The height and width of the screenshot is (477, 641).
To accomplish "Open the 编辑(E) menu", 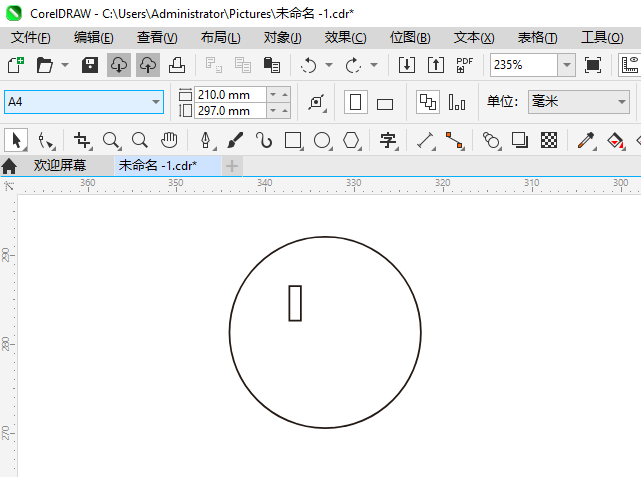I will (x=94, y=38).
